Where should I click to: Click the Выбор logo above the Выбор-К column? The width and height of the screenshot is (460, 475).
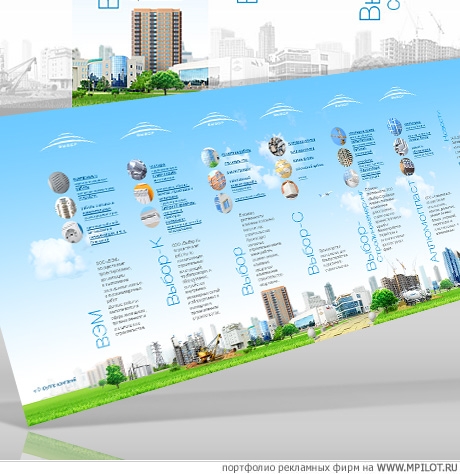click(146, 130)
